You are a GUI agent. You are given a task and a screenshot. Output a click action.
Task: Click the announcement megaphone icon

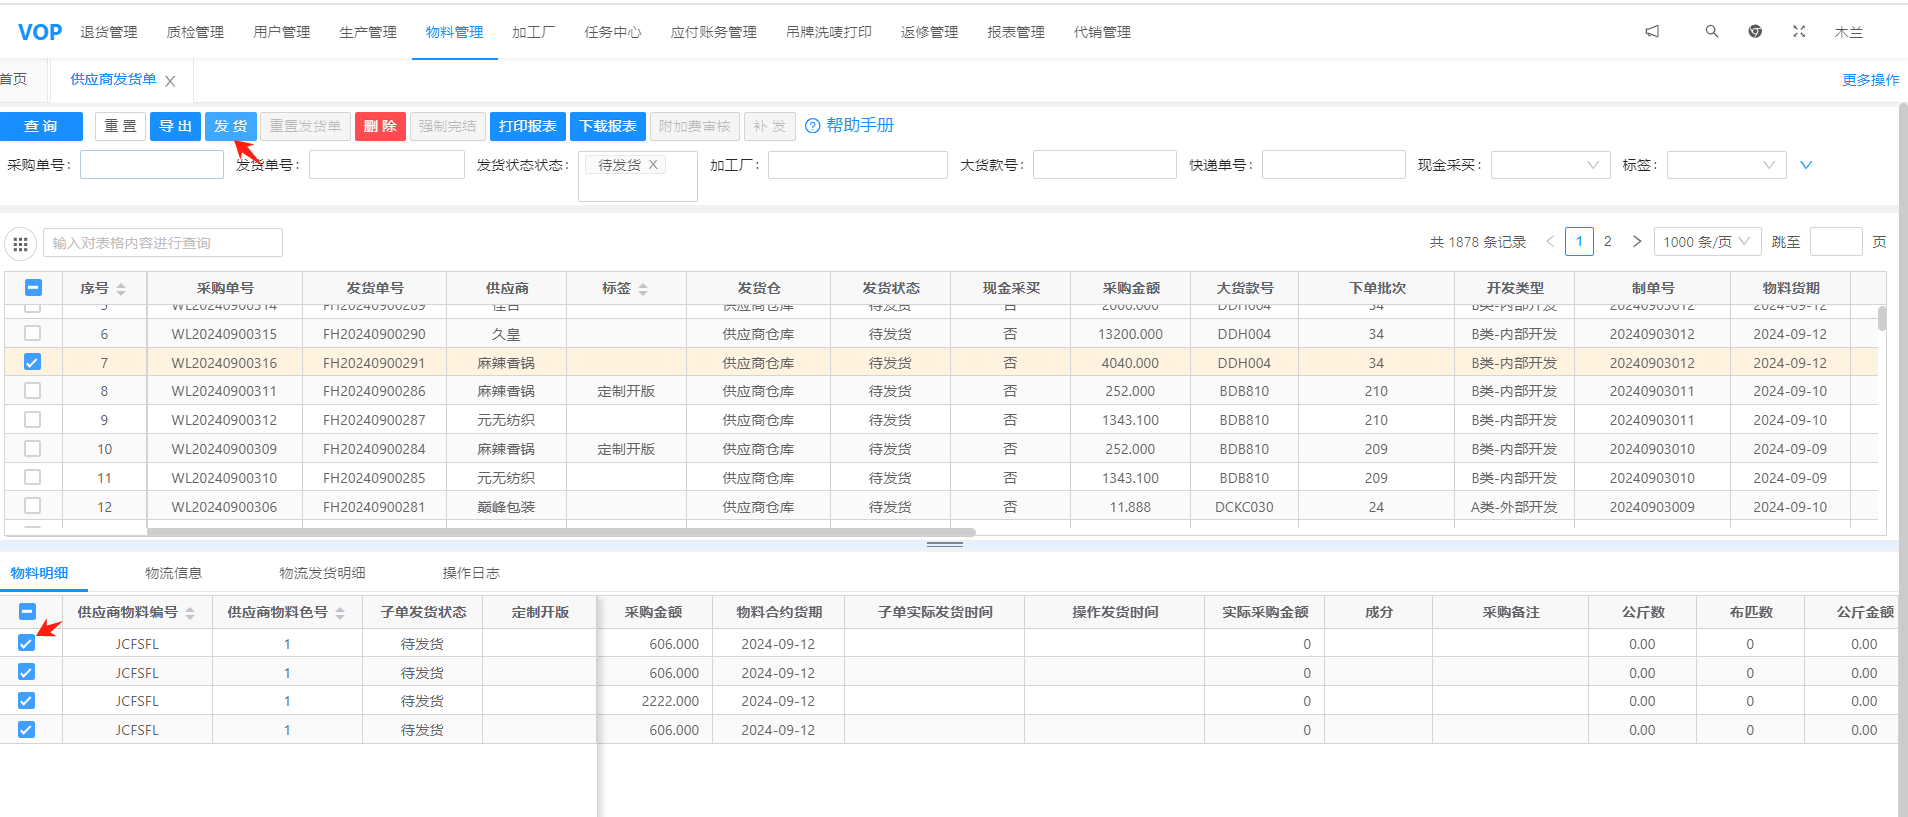click(1652, 32)
